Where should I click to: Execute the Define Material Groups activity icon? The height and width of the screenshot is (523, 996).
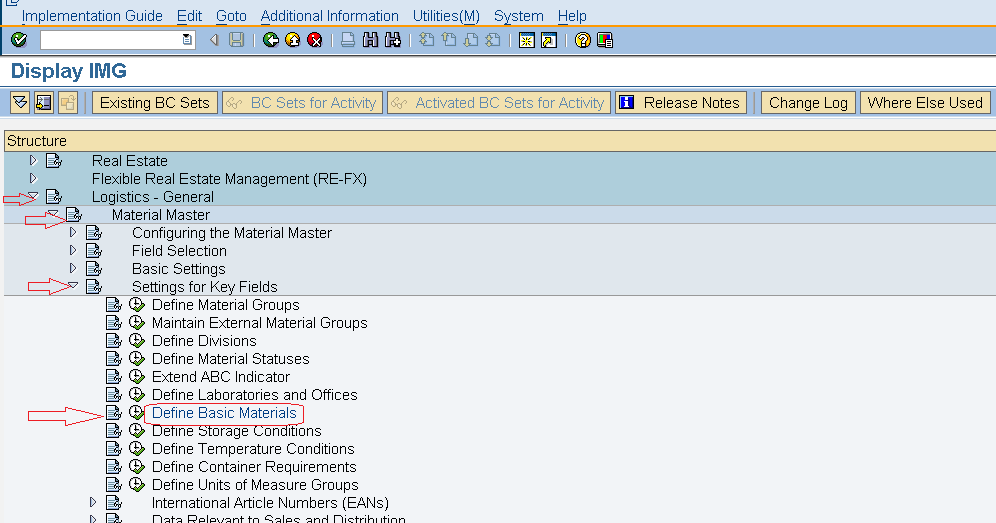[x=137, y=304]
